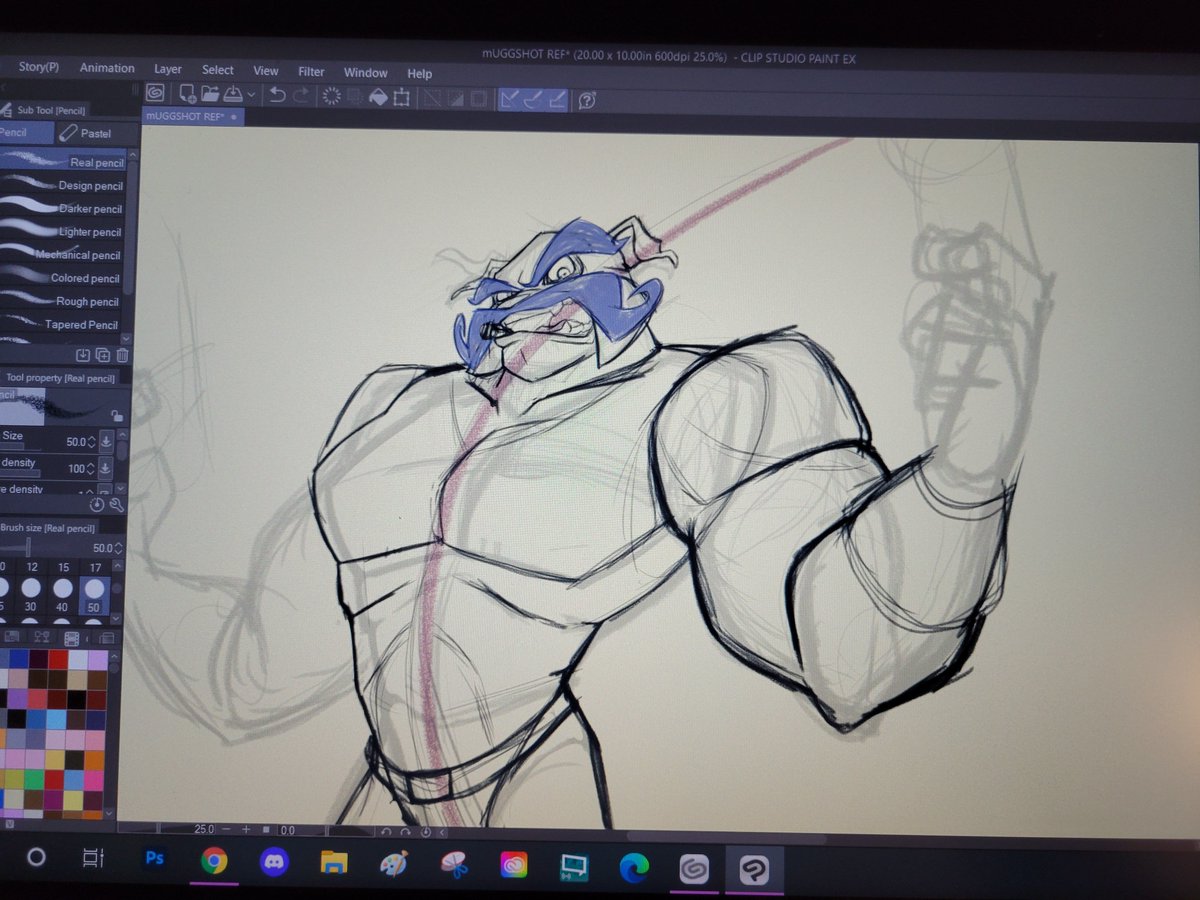Open Sub Tool Detail wrench icon
Viewport: 1200px width, 900px height.
tap(116, 505)
